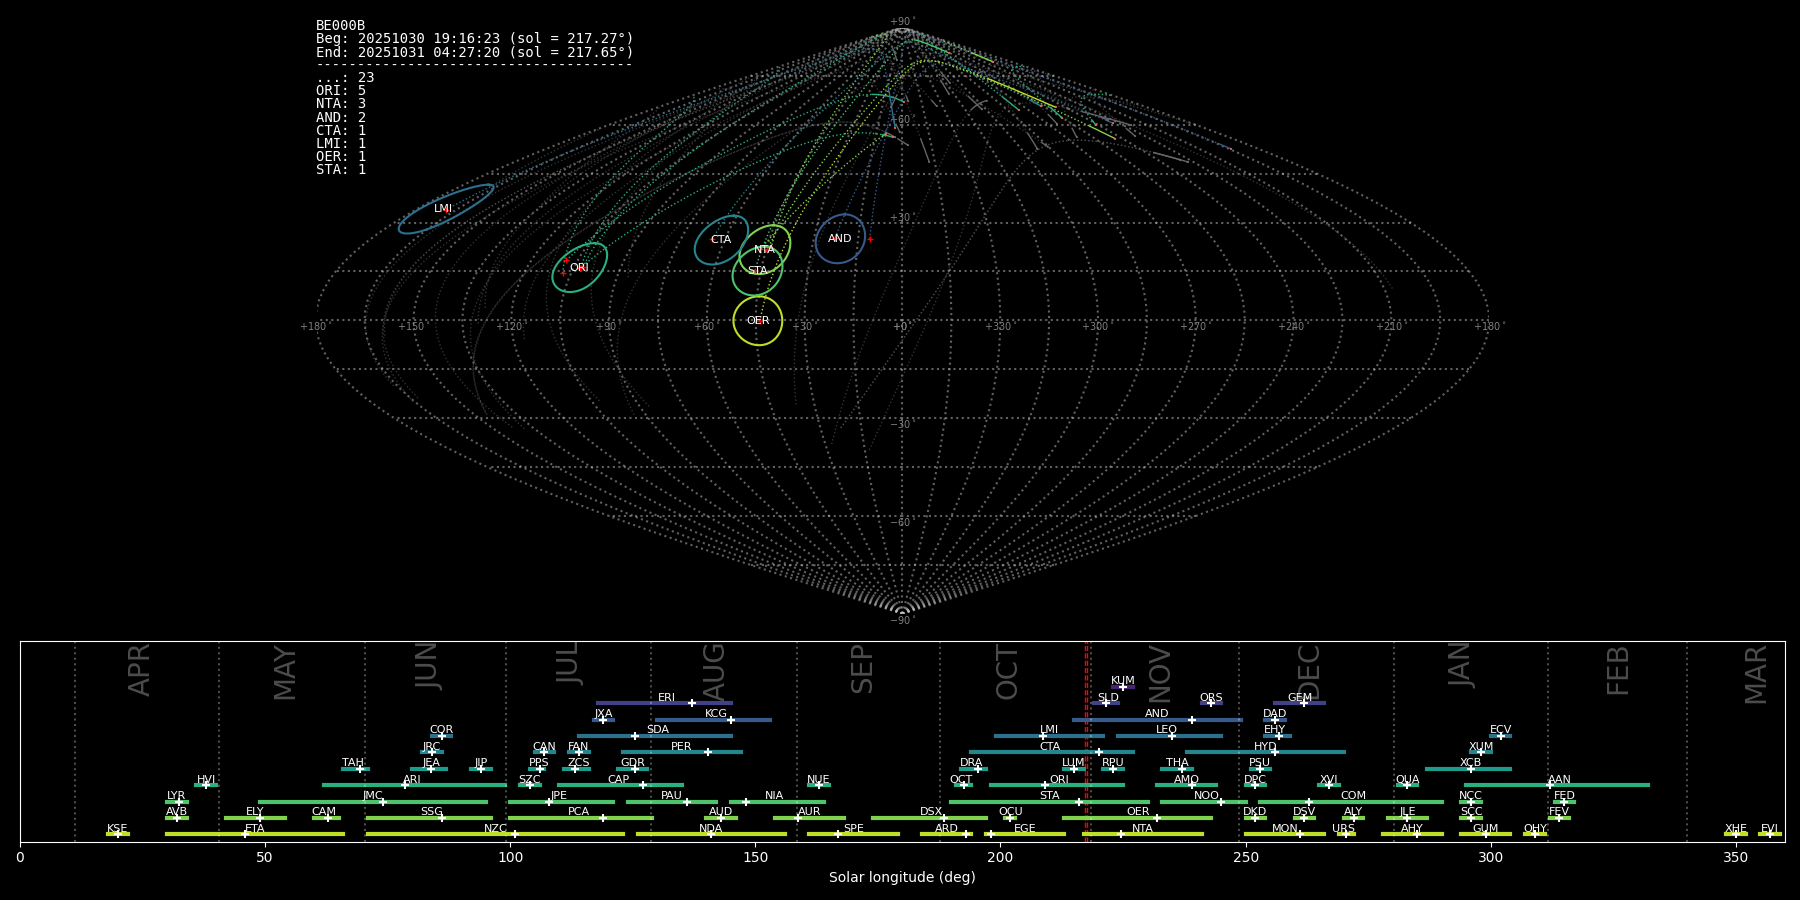Click the OER radiant circle on sky map
Screen dimensions: 1800x900
758,321
